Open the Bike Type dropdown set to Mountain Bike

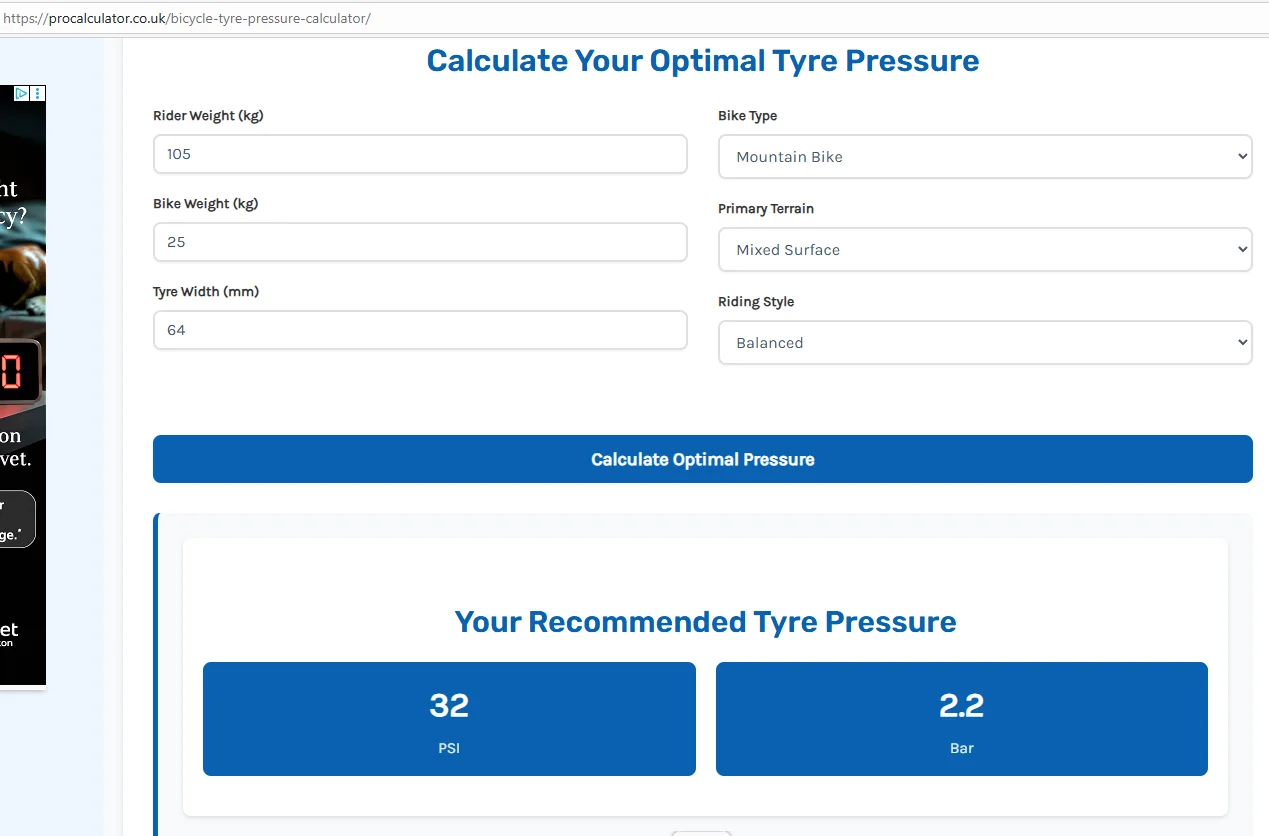click(985, 157)
